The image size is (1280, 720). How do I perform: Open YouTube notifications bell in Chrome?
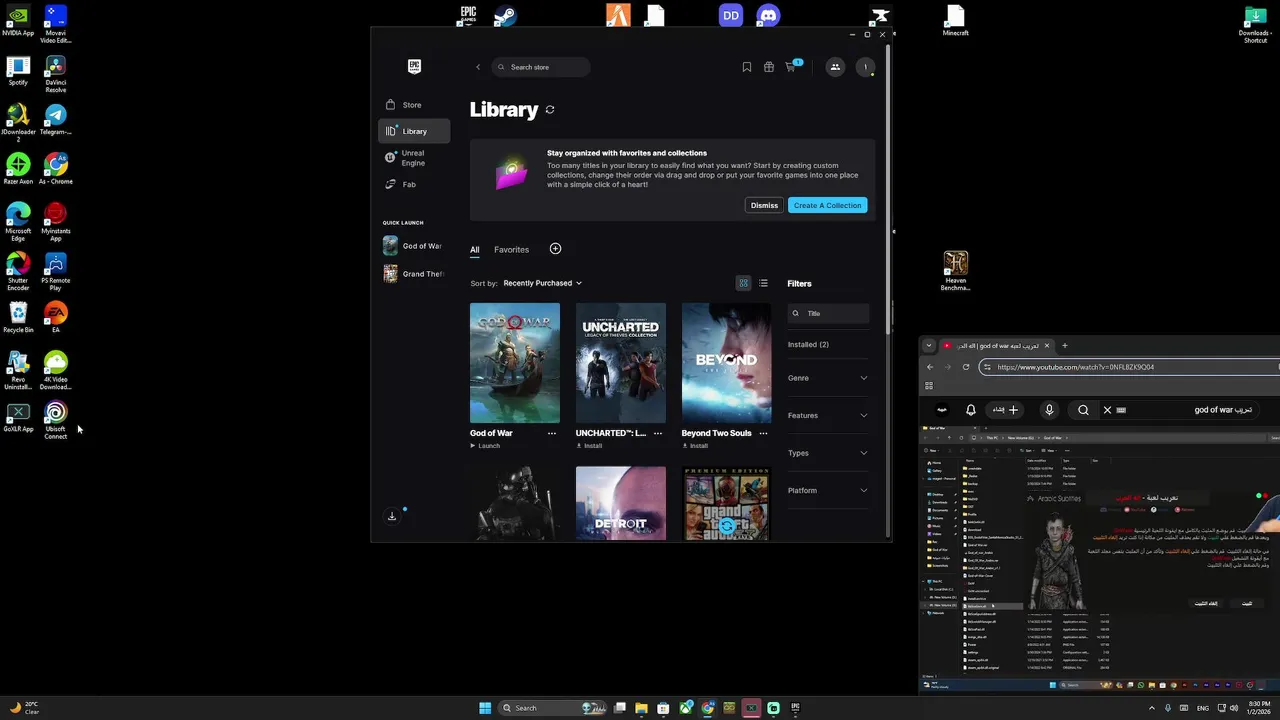pos(970,410)
